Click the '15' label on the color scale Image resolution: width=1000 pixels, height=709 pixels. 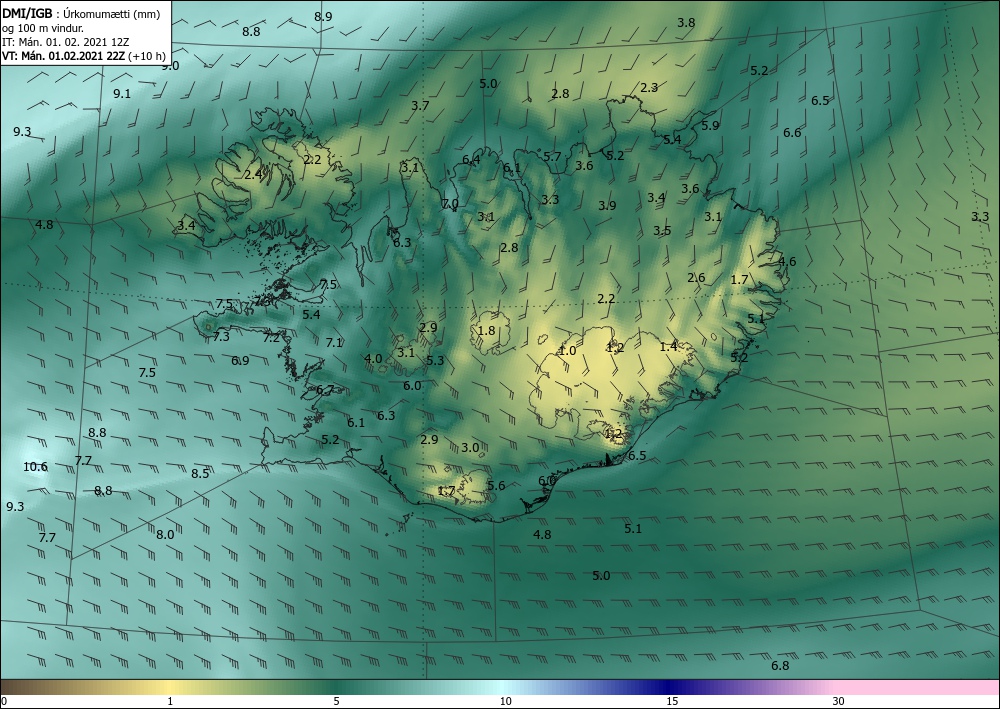point(672,701)
